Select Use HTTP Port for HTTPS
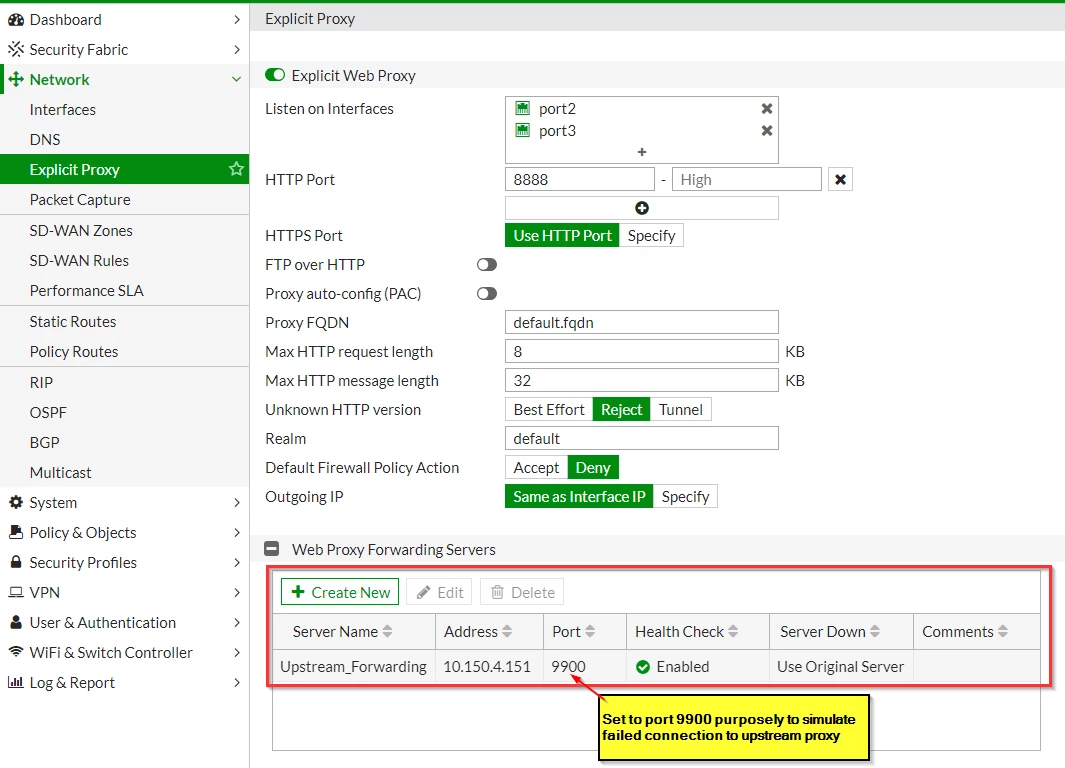Image resolution: width=1065 pixels, height=768 pixels. tap(562, 236)
